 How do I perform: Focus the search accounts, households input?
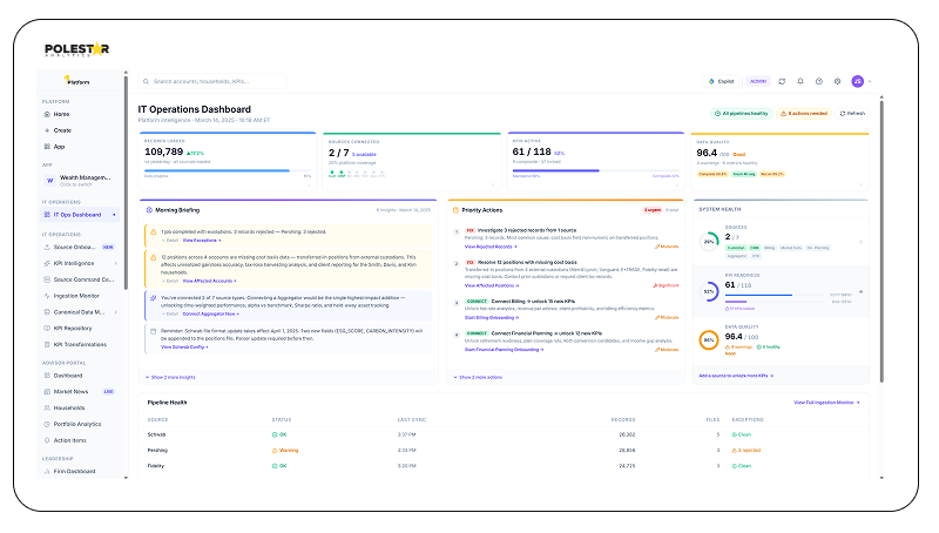tap(212, 81)
